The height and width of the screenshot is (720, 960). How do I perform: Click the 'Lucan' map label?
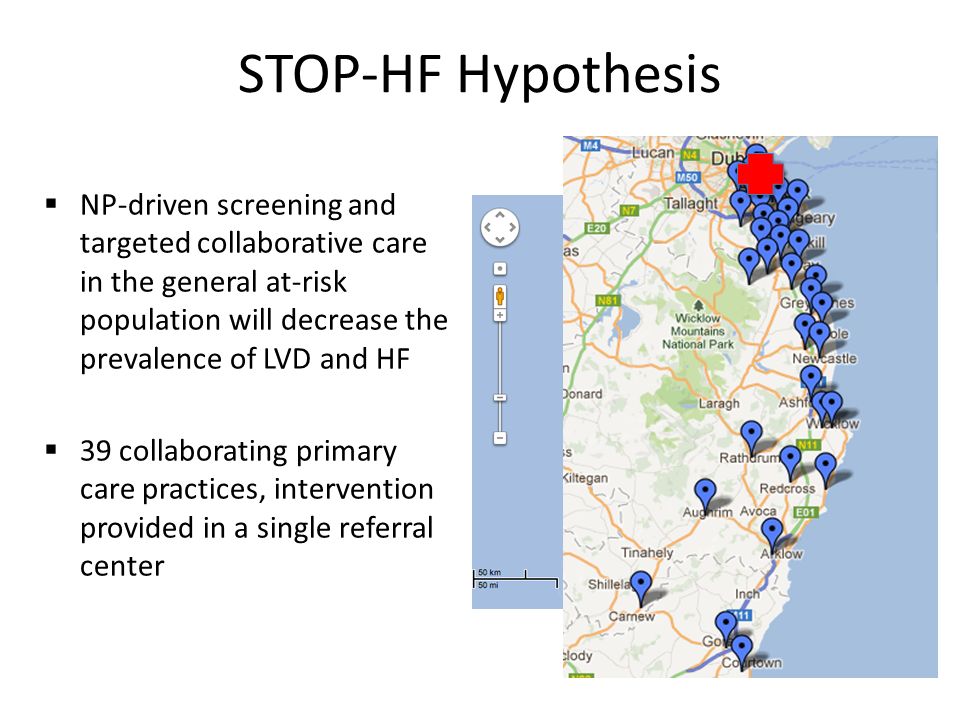(x=653, y=152)
